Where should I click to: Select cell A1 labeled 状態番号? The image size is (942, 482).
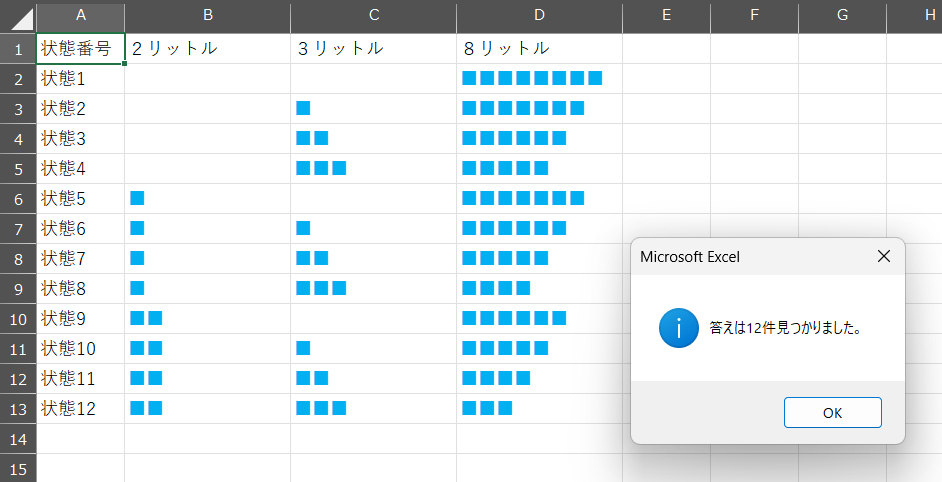pyautogui.click(x=81, y=49)
